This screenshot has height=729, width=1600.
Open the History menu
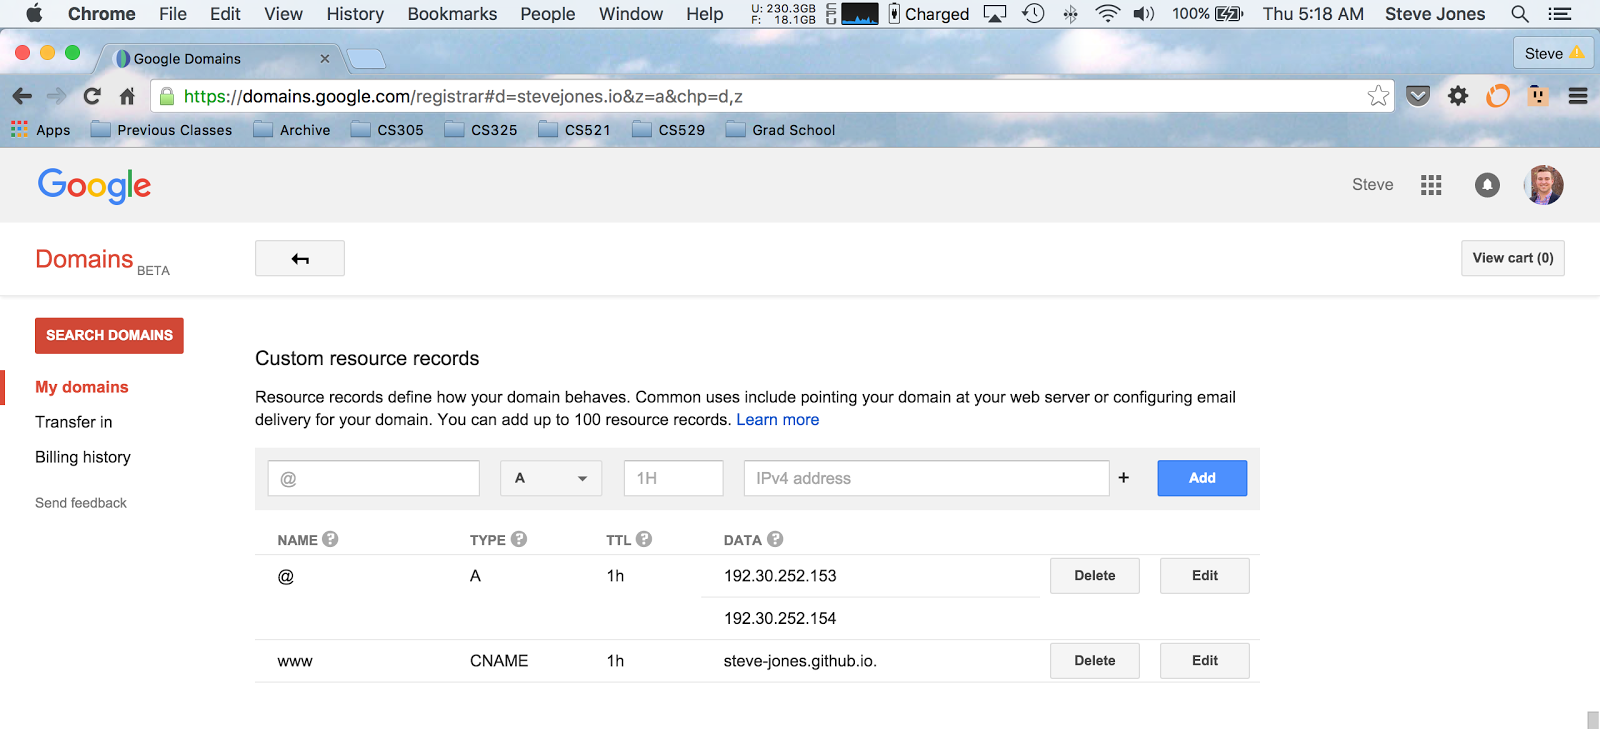pos(355,14)
